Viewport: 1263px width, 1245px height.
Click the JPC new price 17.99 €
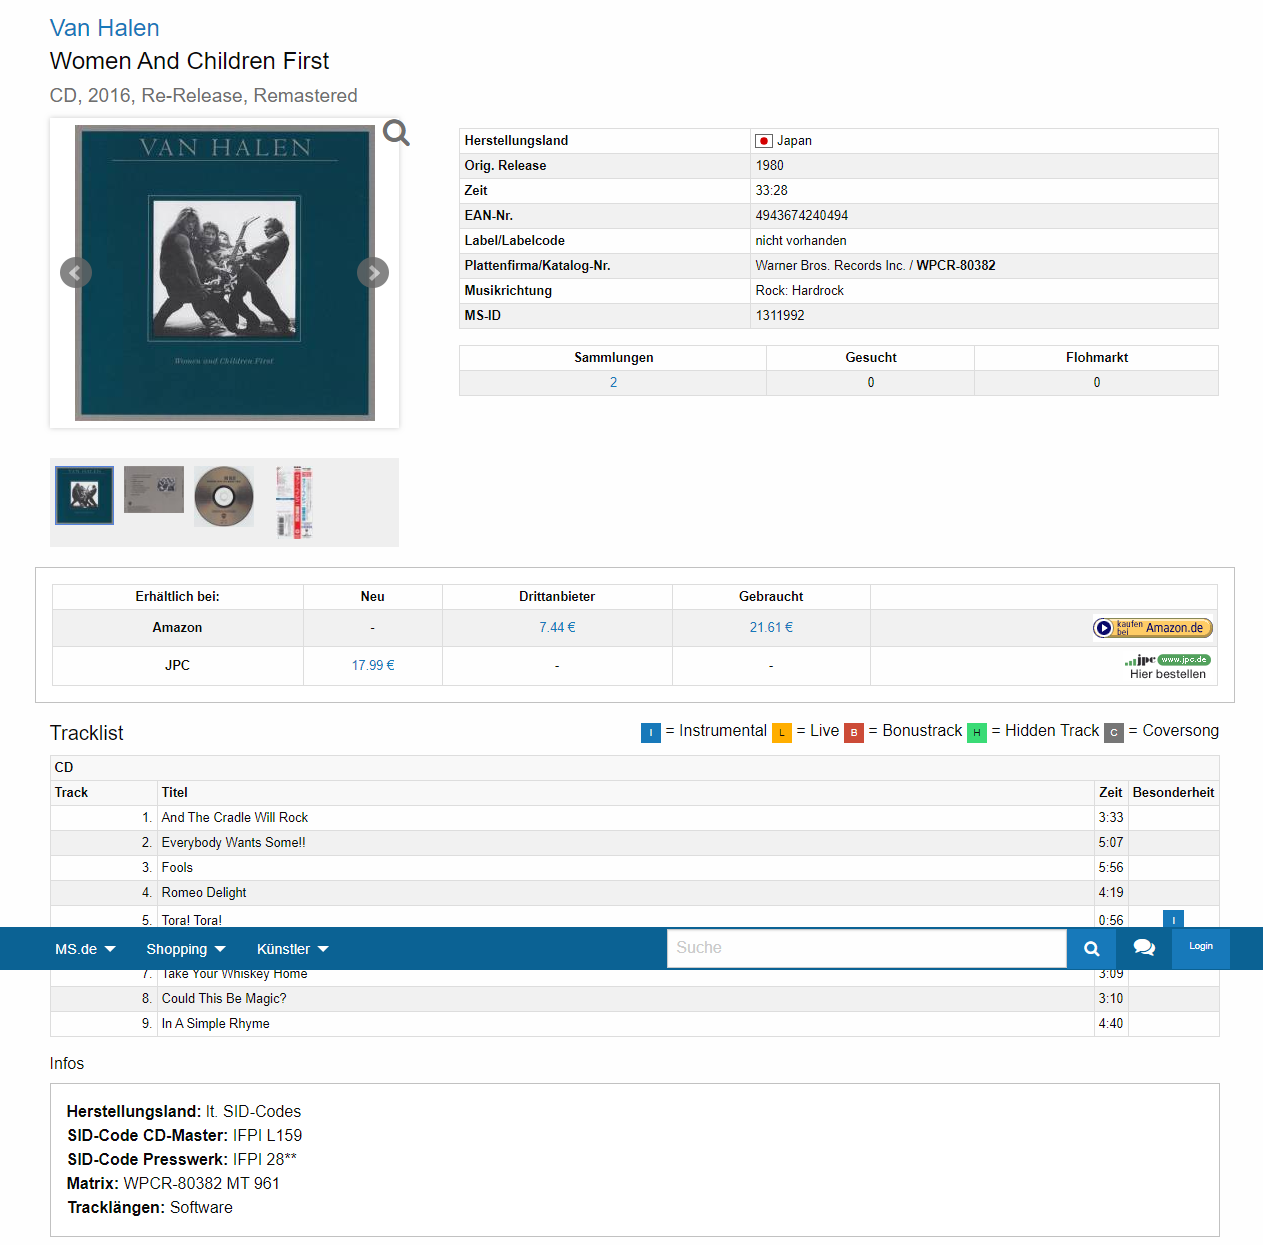[x=373, y=666]
